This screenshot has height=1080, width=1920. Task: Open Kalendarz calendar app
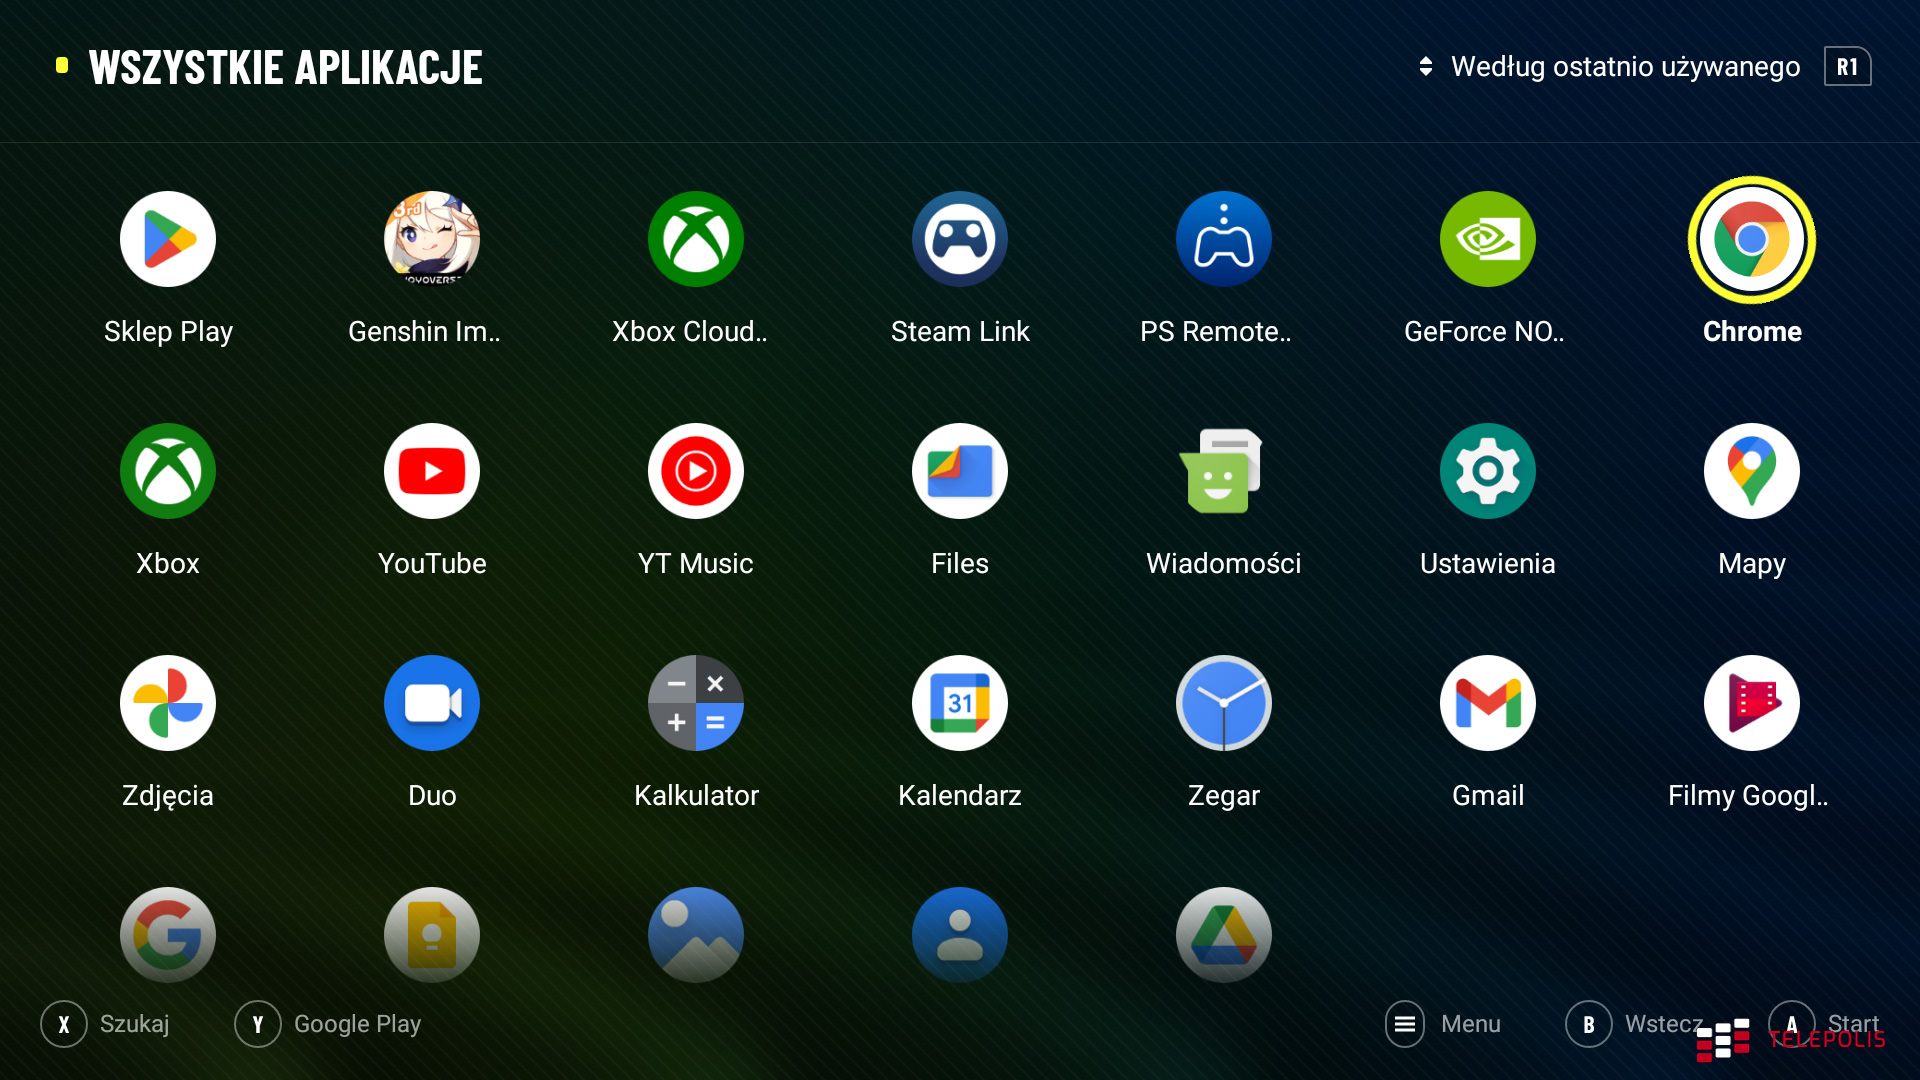(x=960, y=704)
